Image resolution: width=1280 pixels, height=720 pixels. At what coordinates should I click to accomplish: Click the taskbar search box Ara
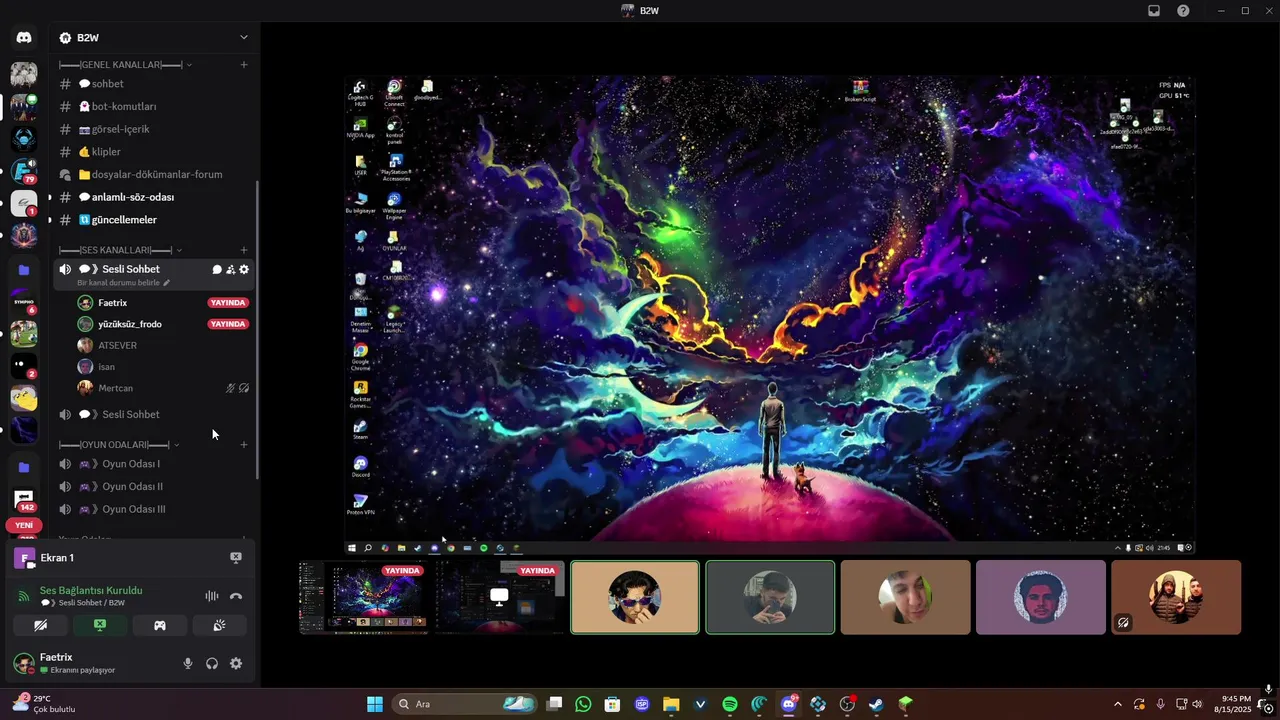(x=465, y=704)
